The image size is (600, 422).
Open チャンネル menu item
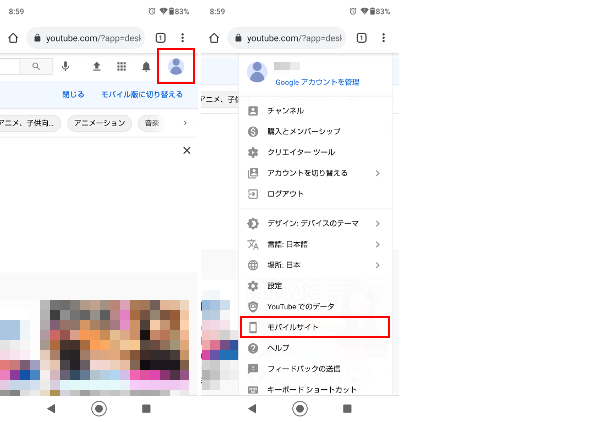point(315,111)
